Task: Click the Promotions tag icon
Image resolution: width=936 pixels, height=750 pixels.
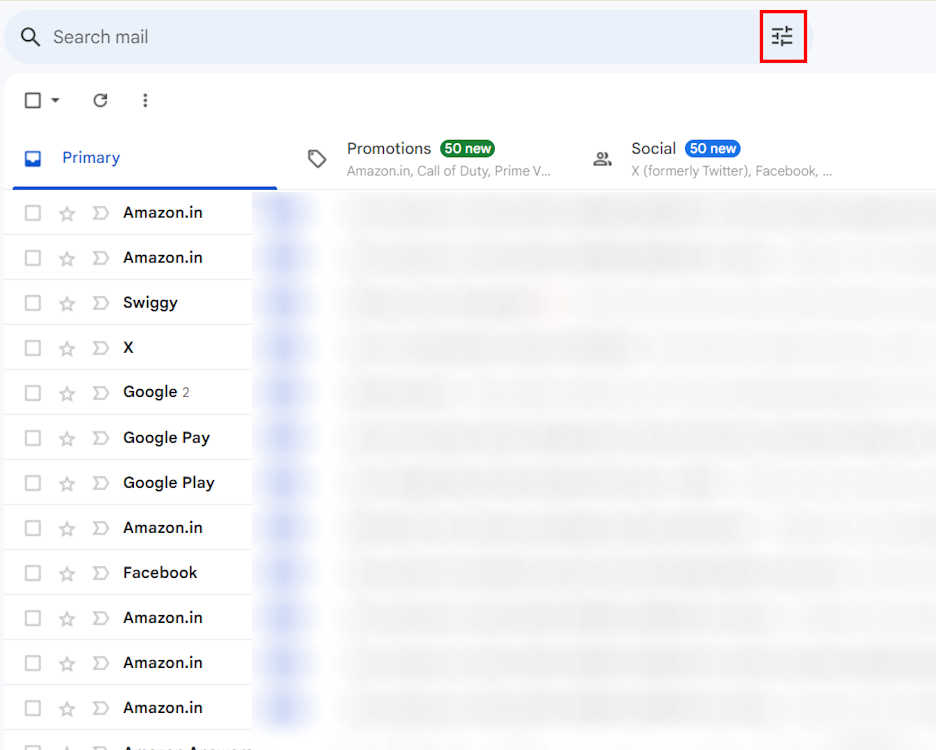Action: (x=317, y=158)
